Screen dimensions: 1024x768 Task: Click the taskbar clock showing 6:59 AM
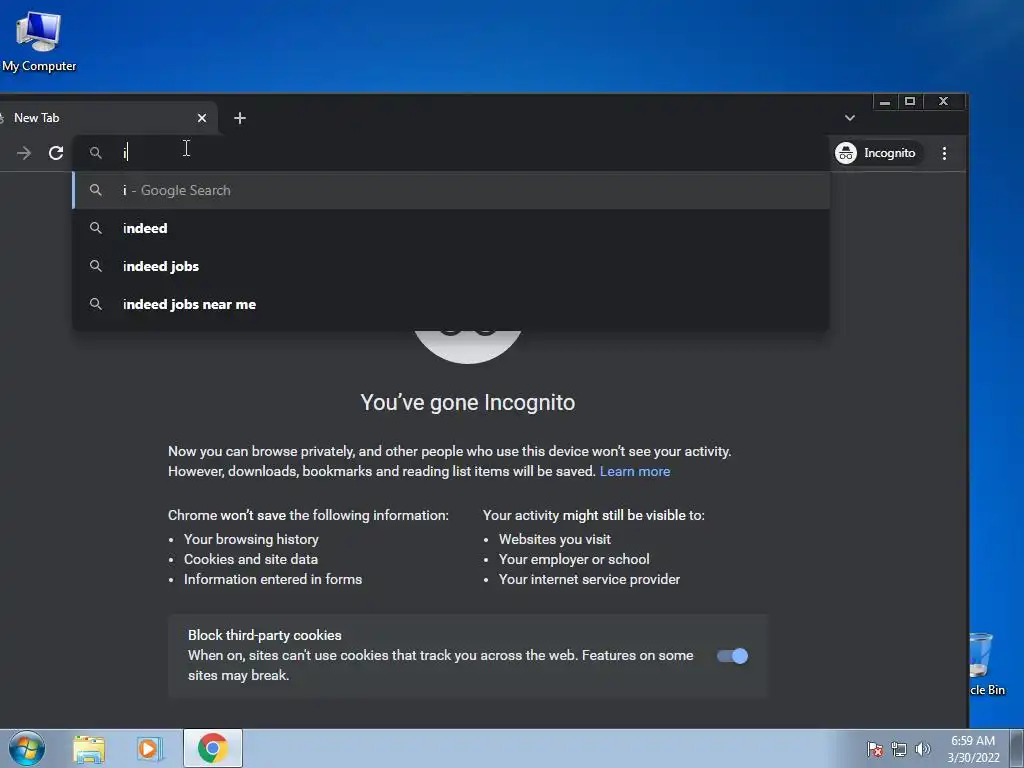click(973, 749)
